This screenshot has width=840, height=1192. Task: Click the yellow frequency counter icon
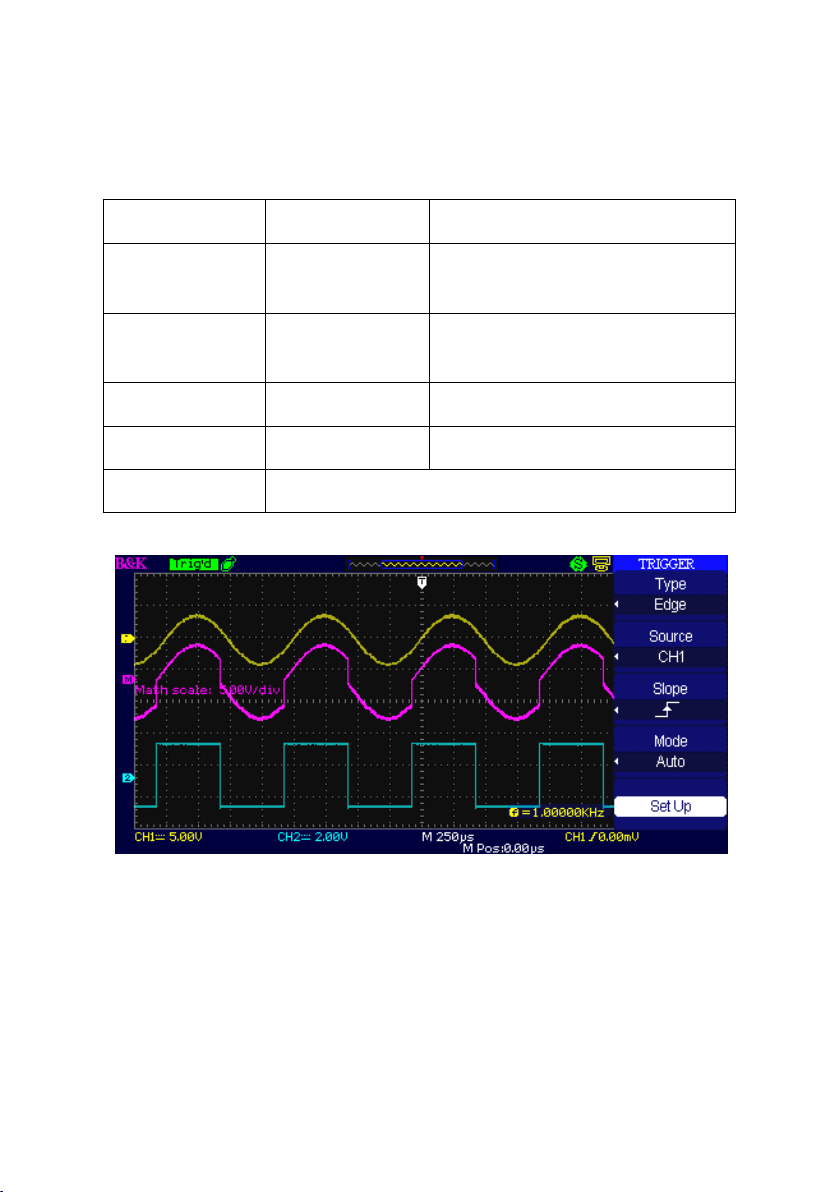click(x=514, y=813)
